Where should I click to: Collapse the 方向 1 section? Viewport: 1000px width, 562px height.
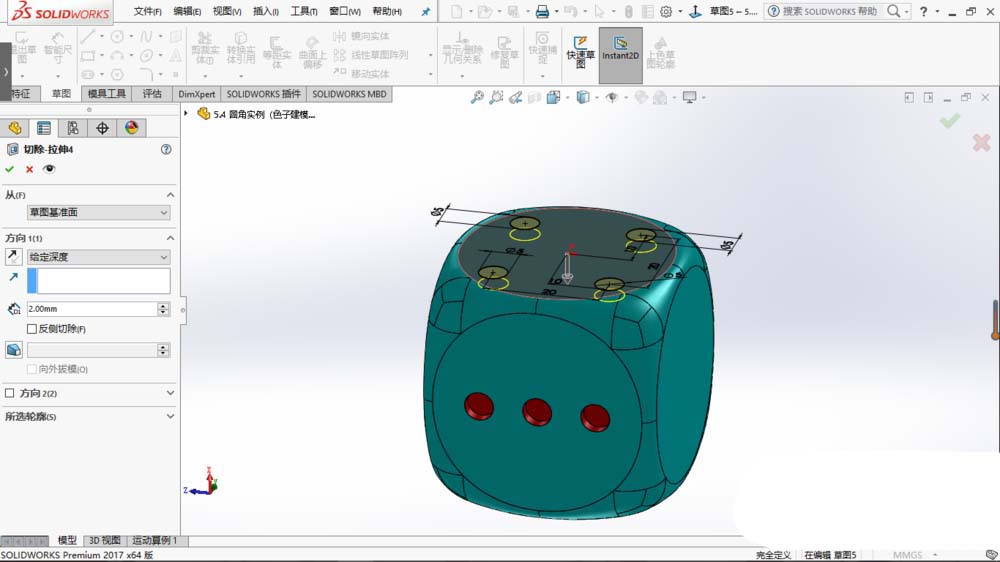click(x=170, y=238)
